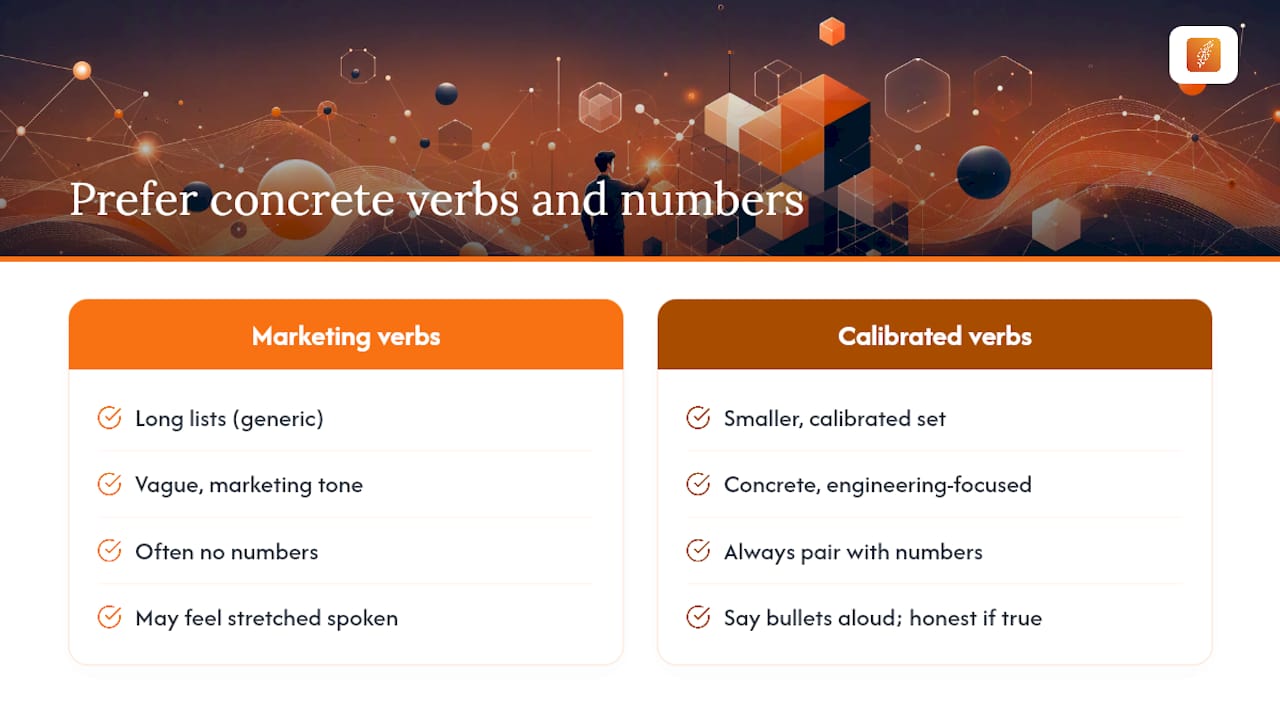1280x720 pixels.
Task: Click the text Say bullets aloud; honest if true
Action: coord(883,618)
